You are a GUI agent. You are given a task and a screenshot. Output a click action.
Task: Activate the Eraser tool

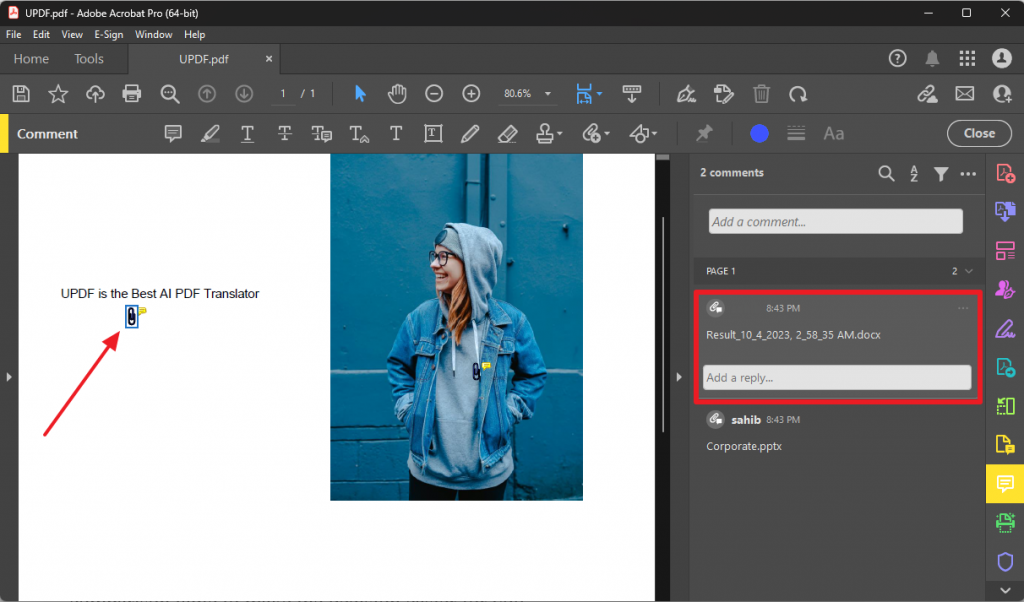pyautogui.click(x=506, y=133)
